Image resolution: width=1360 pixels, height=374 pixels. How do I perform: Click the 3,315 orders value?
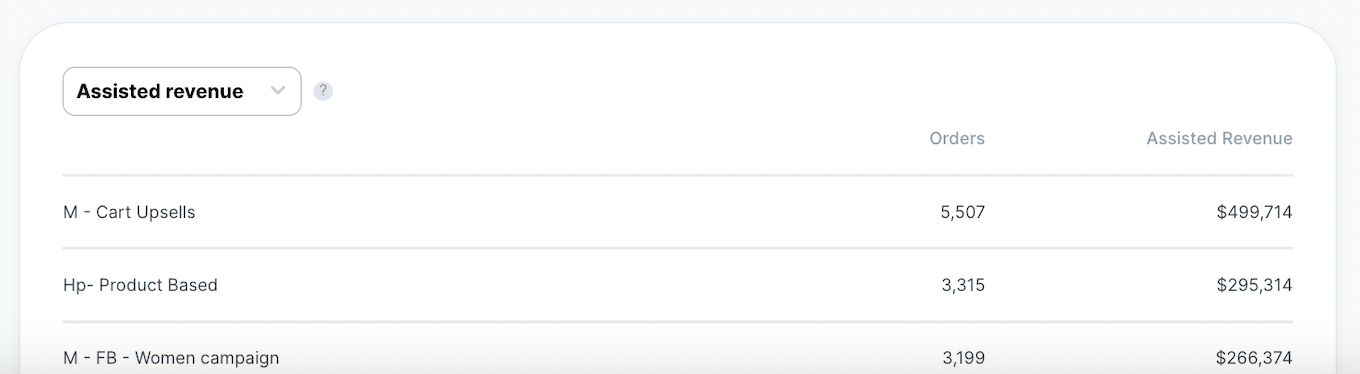963,285
